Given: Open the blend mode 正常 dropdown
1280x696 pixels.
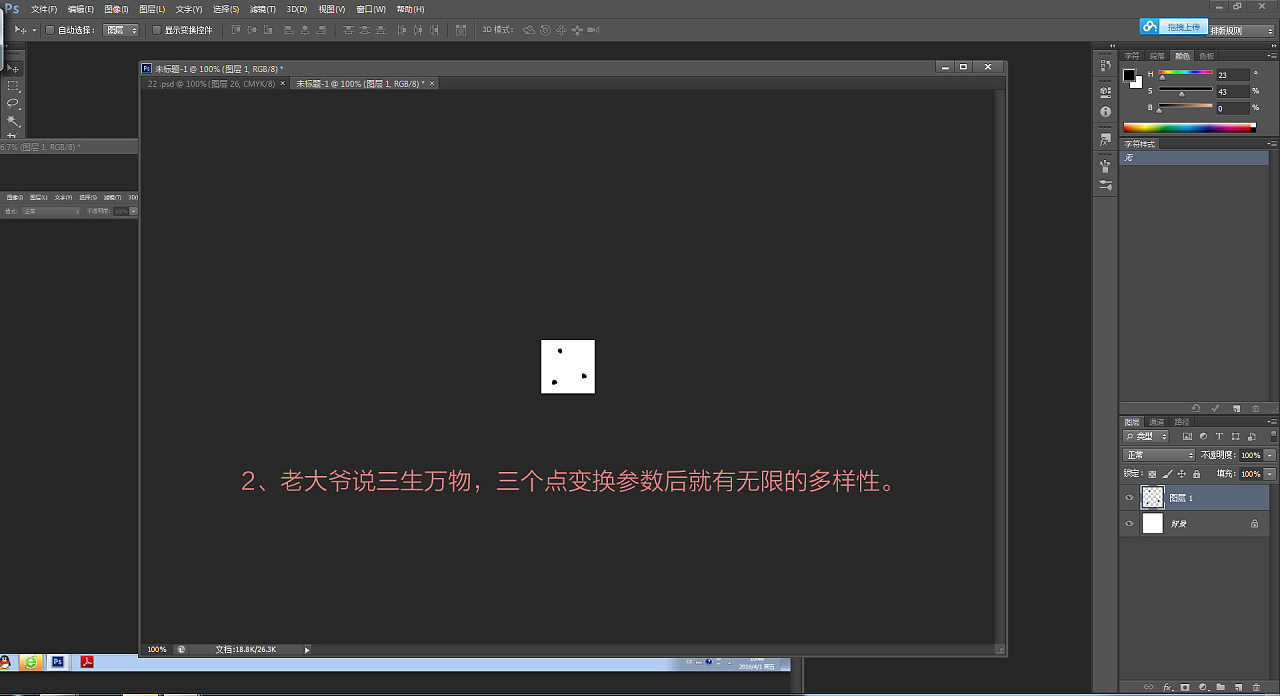Looking at the screenshot, I should pos(1159,455).
